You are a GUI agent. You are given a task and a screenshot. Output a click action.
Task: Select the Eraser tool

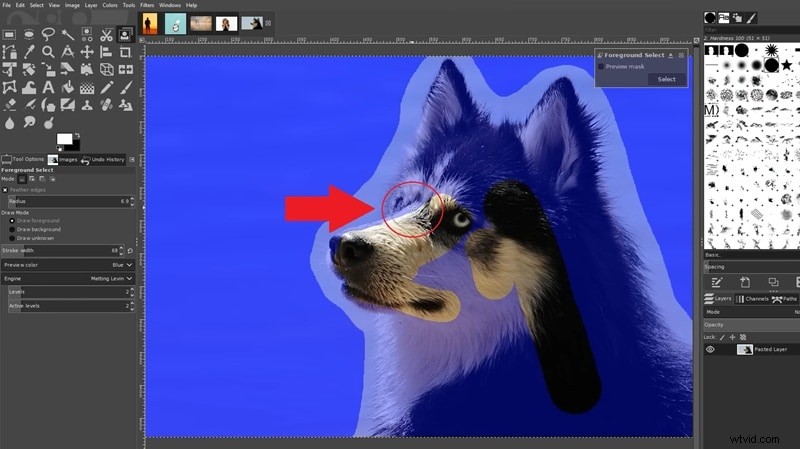click(9, 105)
